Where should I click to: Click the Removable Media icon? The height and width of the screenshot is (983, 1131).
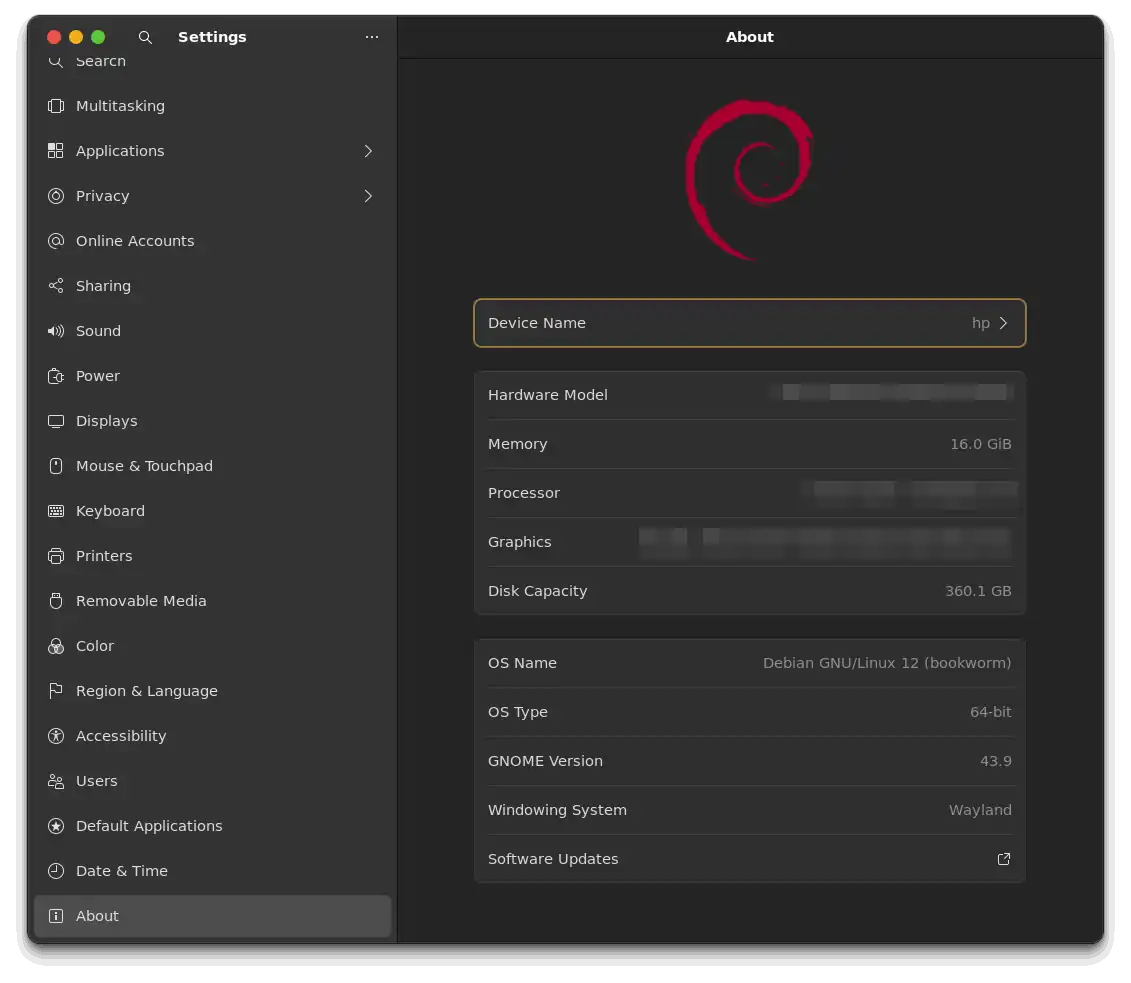56,601
